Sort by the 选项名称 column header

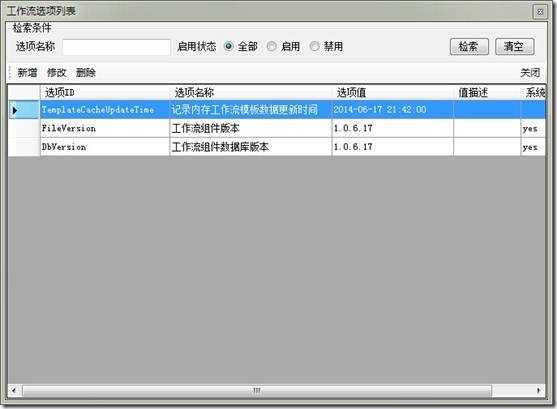pos(250,92)
